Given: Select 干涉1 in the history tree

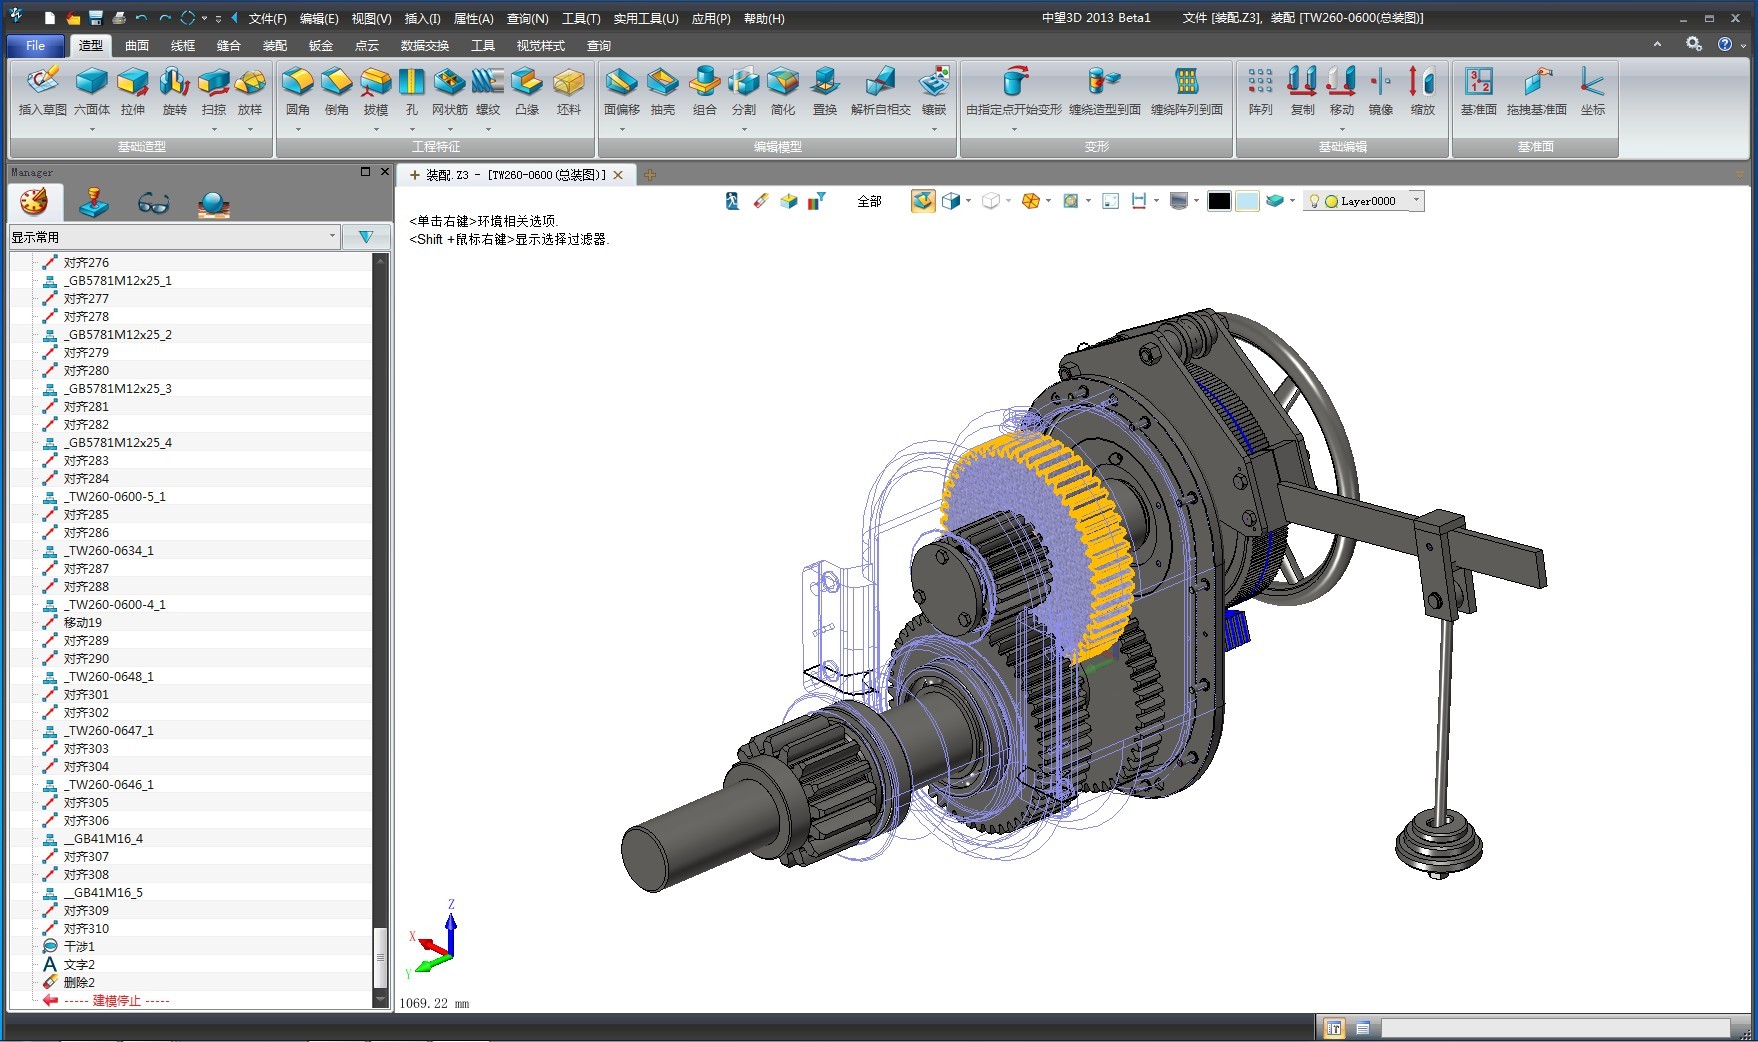Looking at the screenshot, I should pos(79,946).
